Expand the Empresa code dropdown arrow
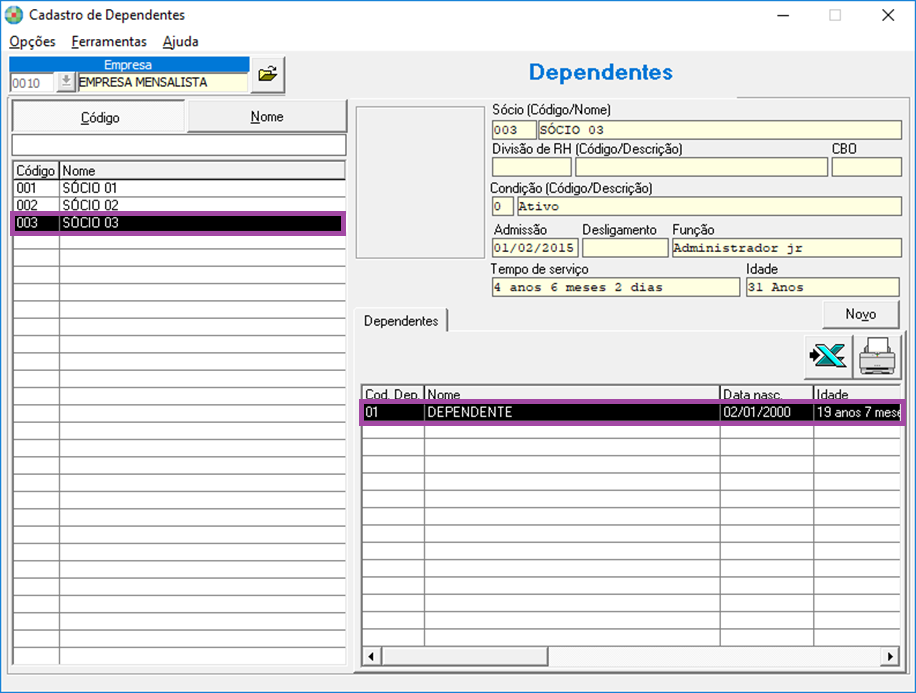This screenshot has height=693, width=916. click(x=66, y=82)
